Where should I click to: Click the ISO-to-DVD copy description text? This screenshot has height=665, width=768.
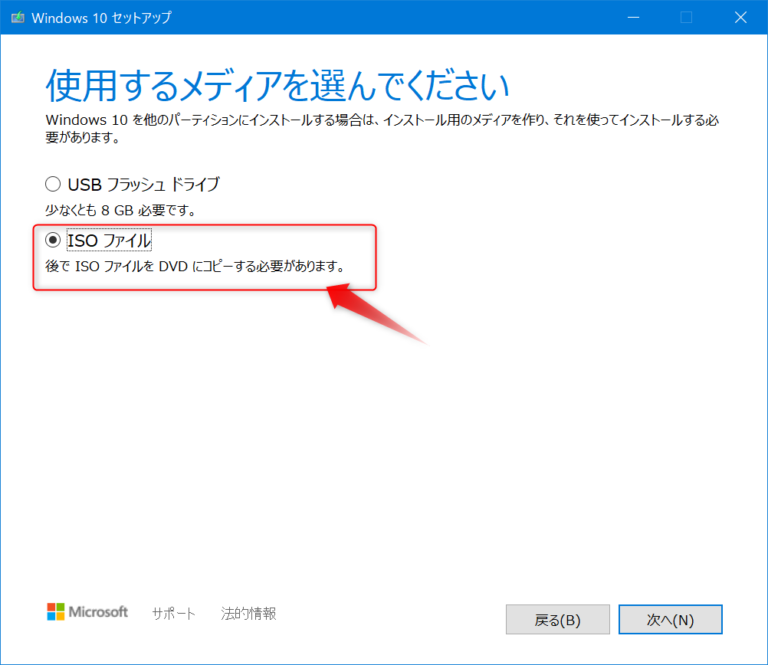tap(195, 266)
